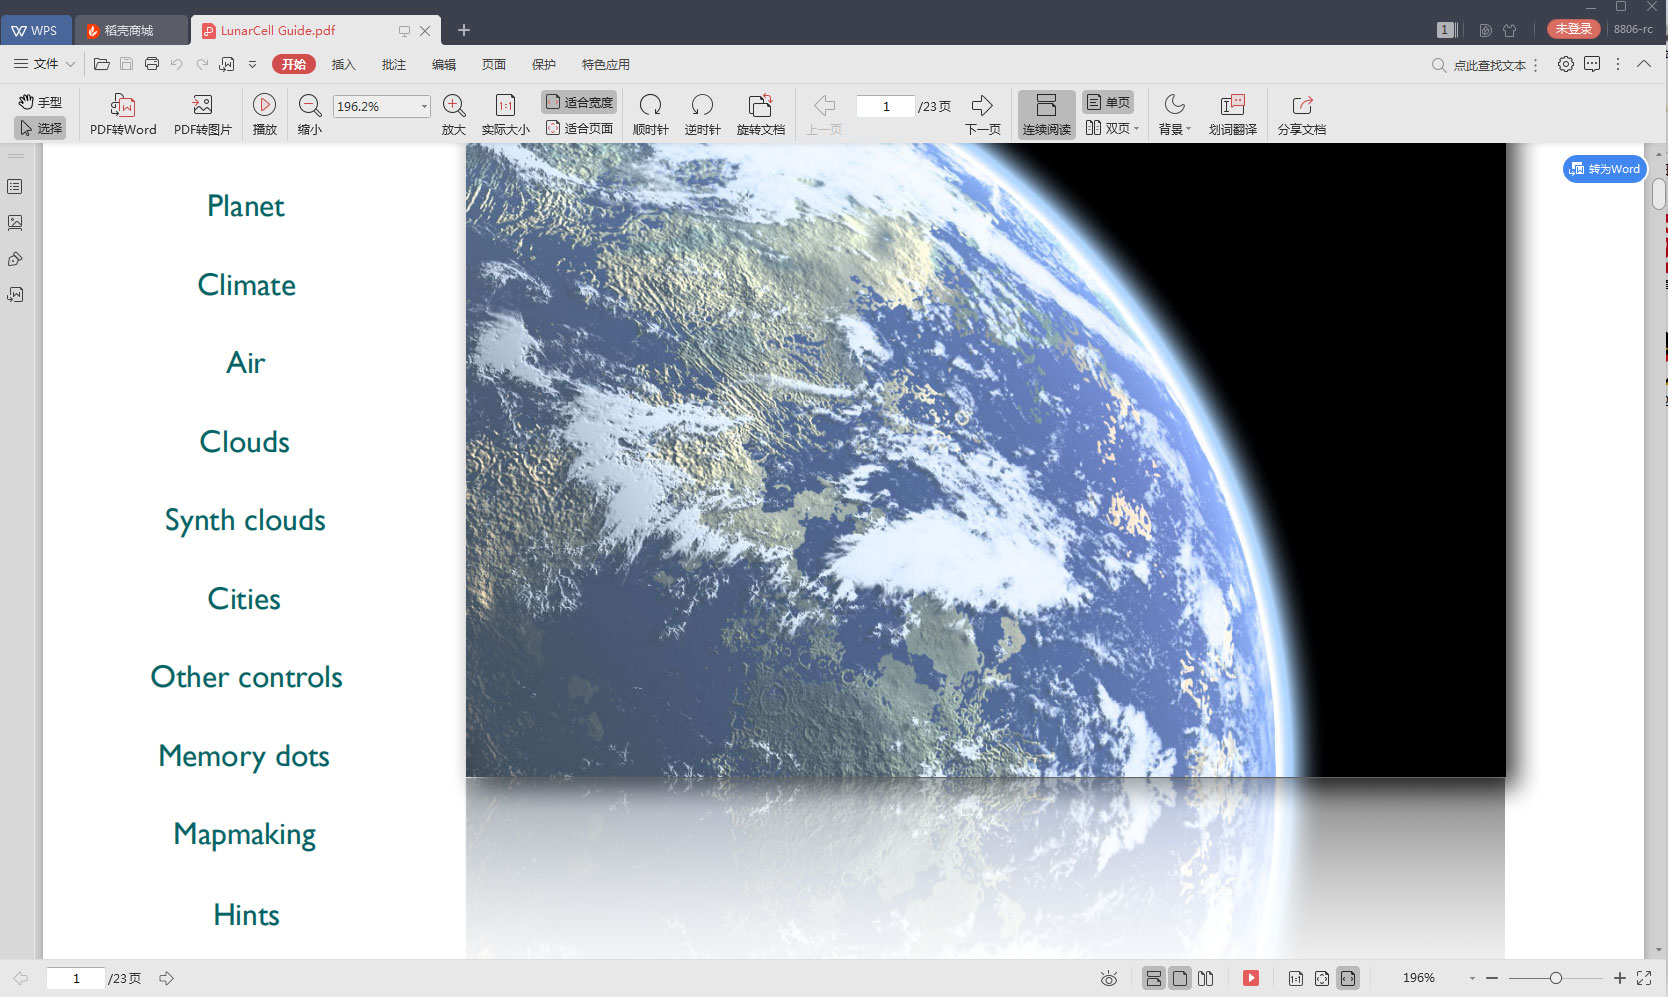Click the page number field in toolbar
The width and height of the screenshot is (1668, 997).
click(x=885, y=106)
